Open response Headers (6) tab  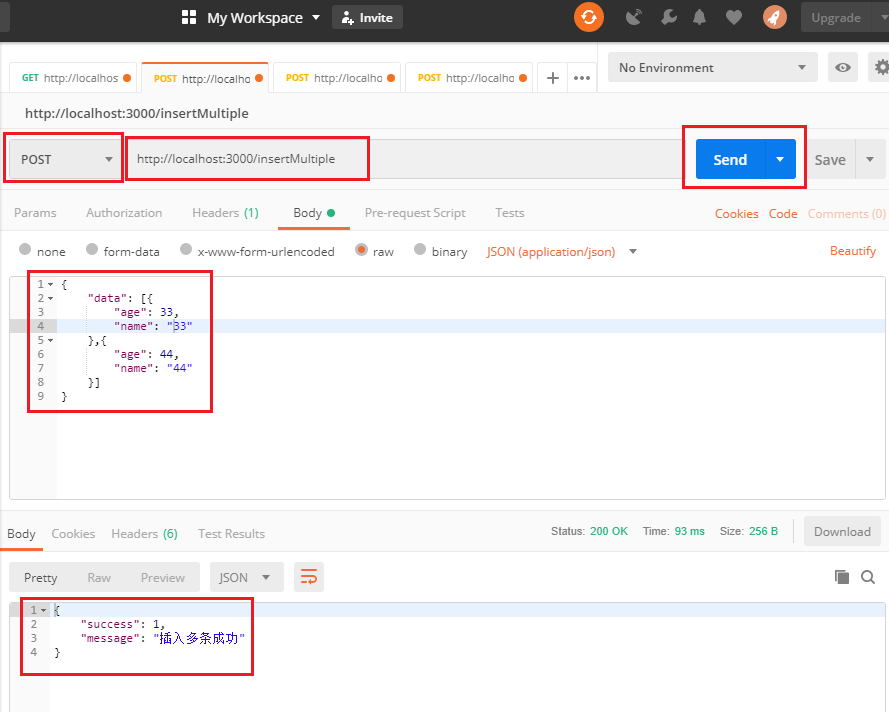click(145, 533)
